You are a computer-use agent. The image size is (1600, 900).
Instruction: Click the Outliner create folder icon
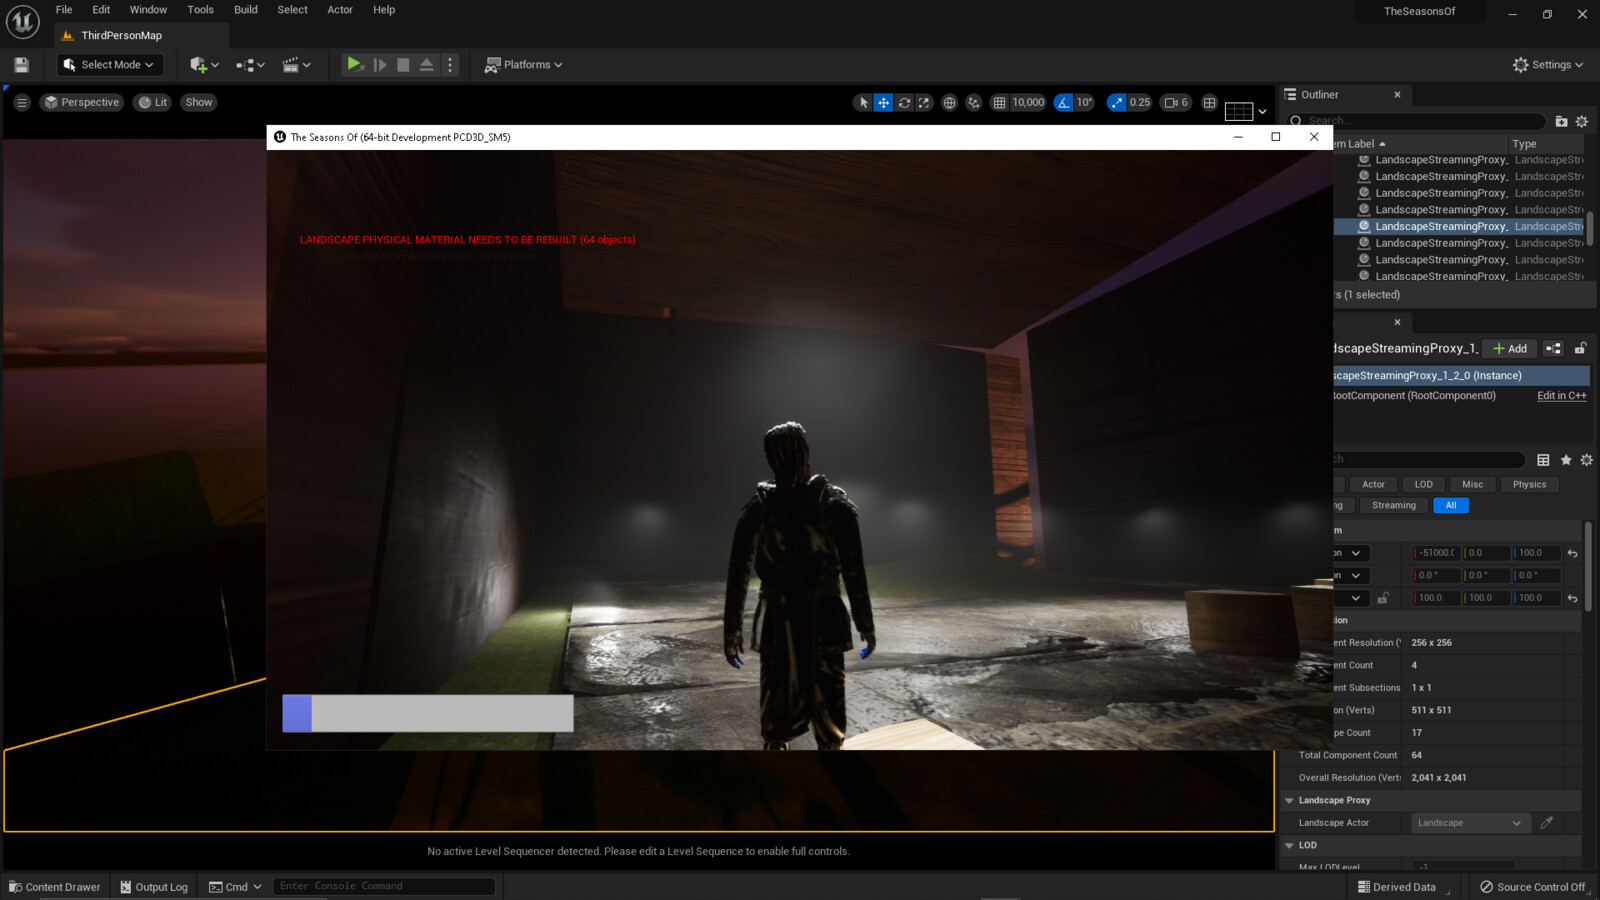[x=1561, y=121]
